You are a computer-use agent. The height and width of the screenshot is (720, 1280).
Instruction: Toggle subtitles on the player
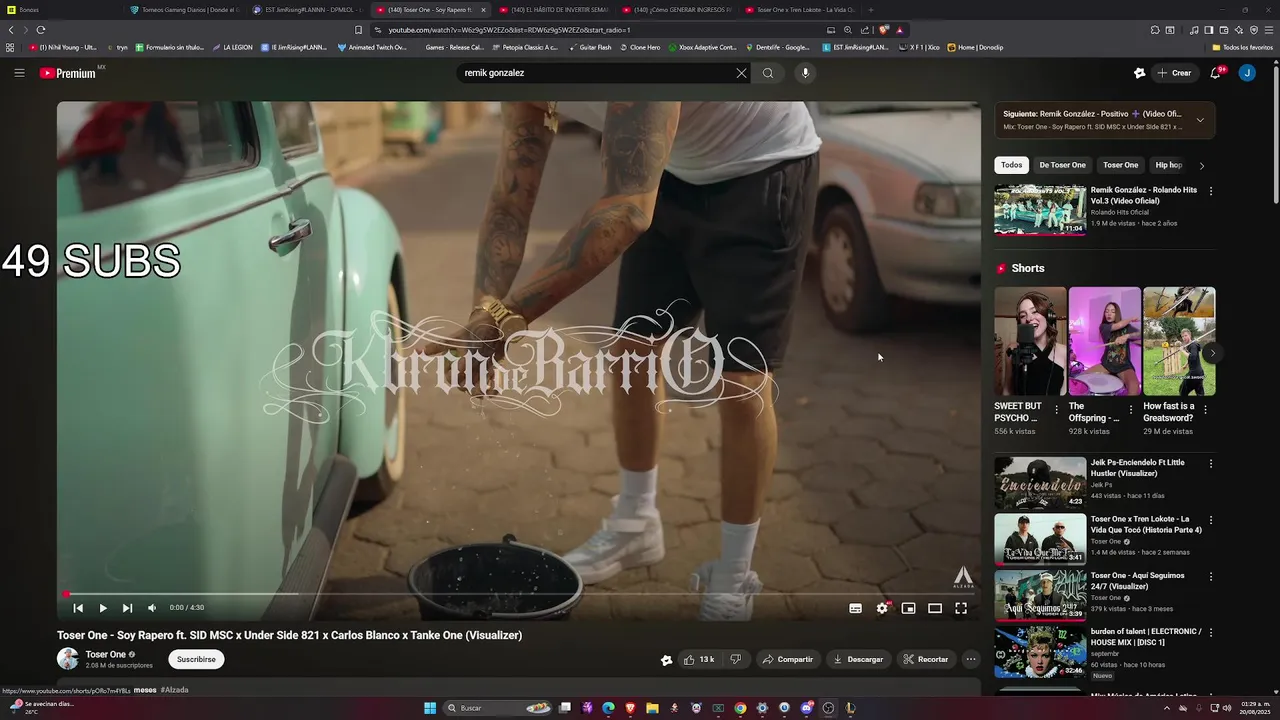coord(855,608)
